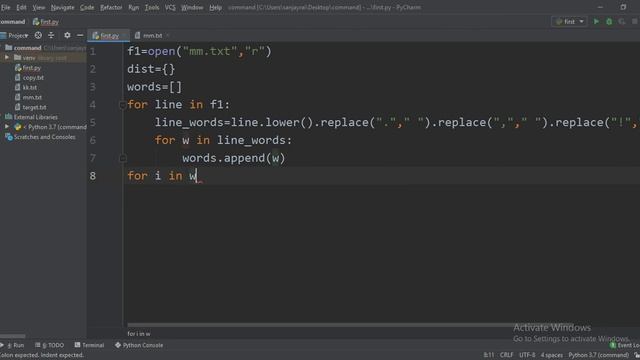Select Scratches and Consoles node
Screen dimensions: 640x360
[44, 137]
